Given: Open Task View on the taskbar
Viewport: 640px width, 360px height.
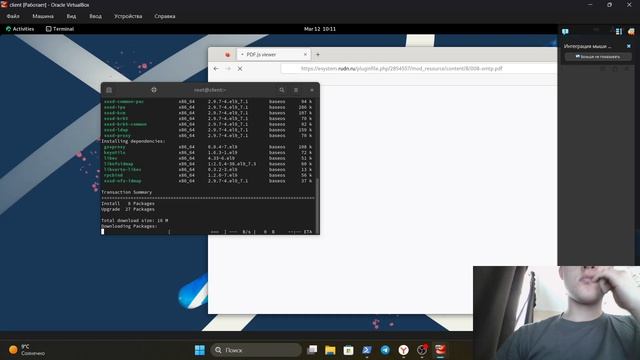Looking at the screenshot, I should [x=312, y=350].
